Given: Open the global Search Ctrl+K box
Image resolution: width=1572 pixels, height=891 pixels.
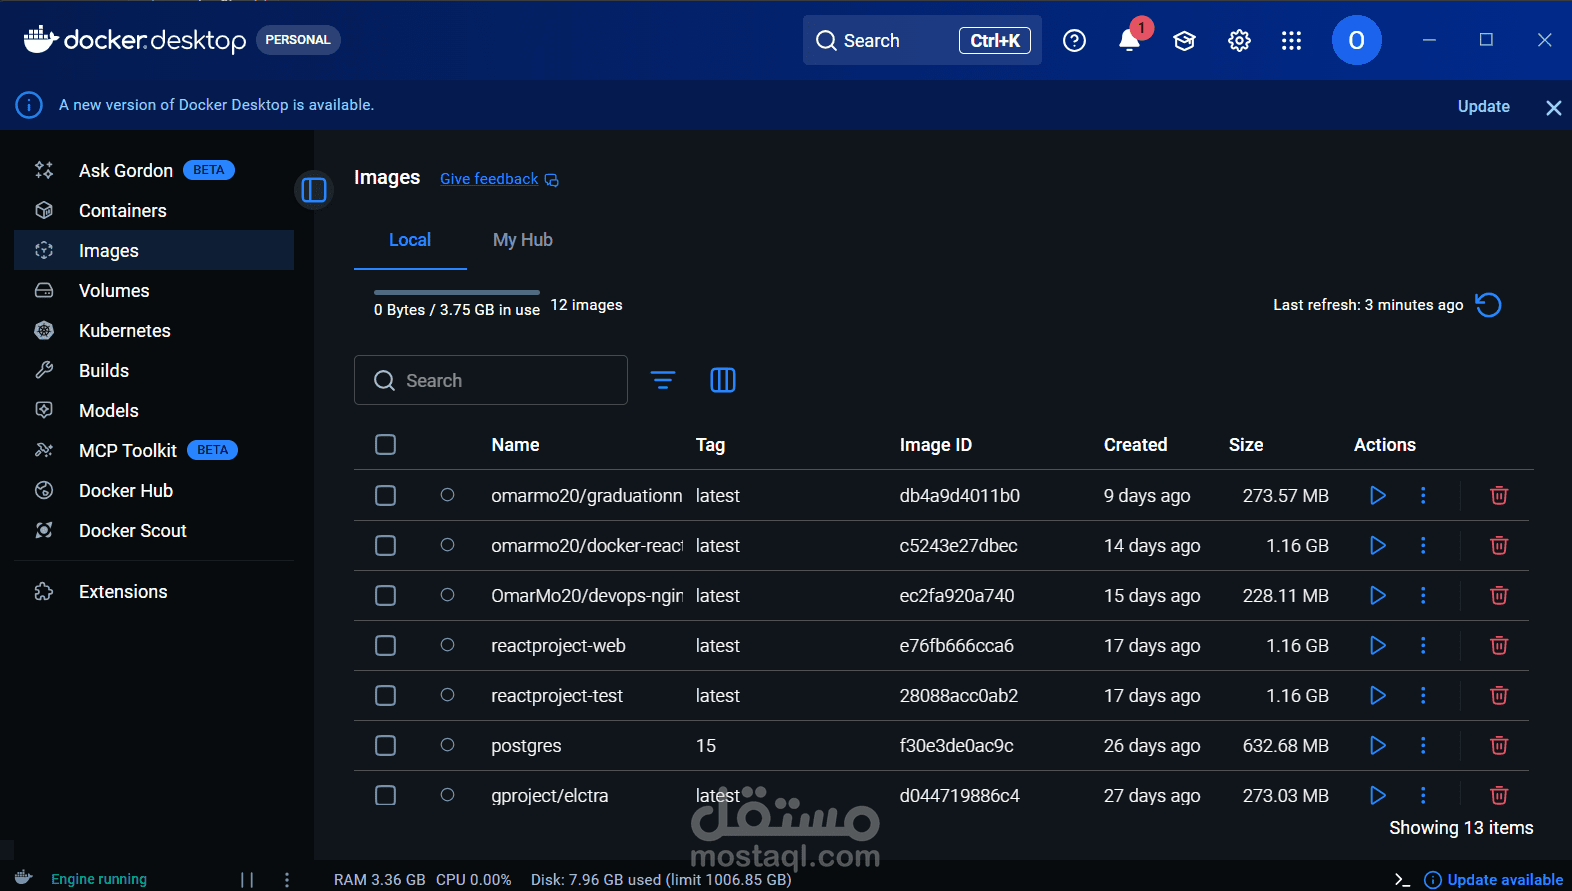Looking at the screenshot, I should (x=922, y=40).
